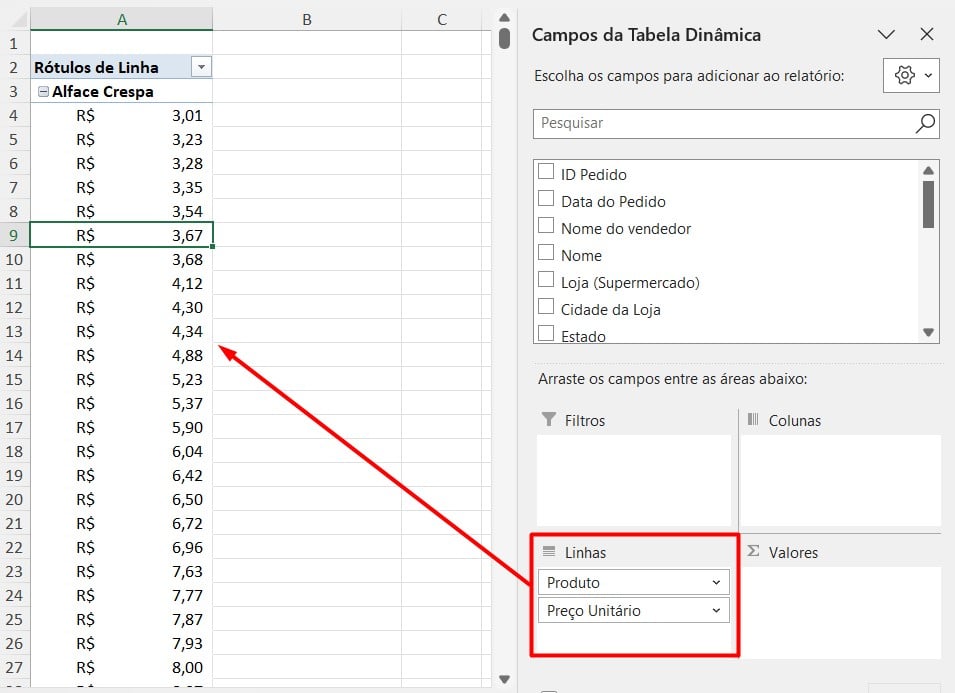Click the search magnifier icon in Pesquisar
This screenshot has height=693, width=955.
[x=925, y=124]
